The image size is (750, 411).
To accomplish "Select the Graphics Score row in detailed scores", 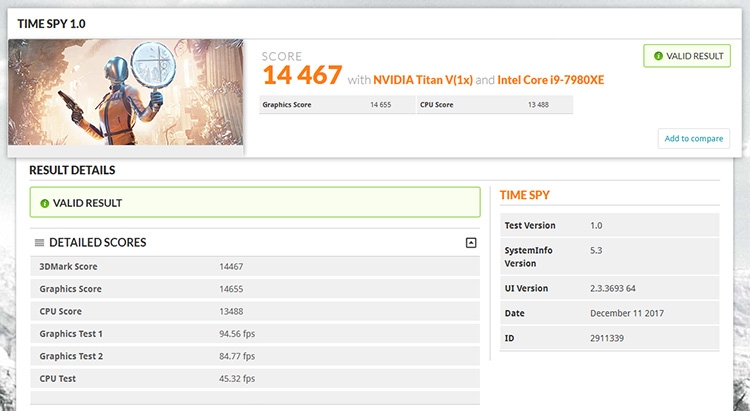I will 255,289.
